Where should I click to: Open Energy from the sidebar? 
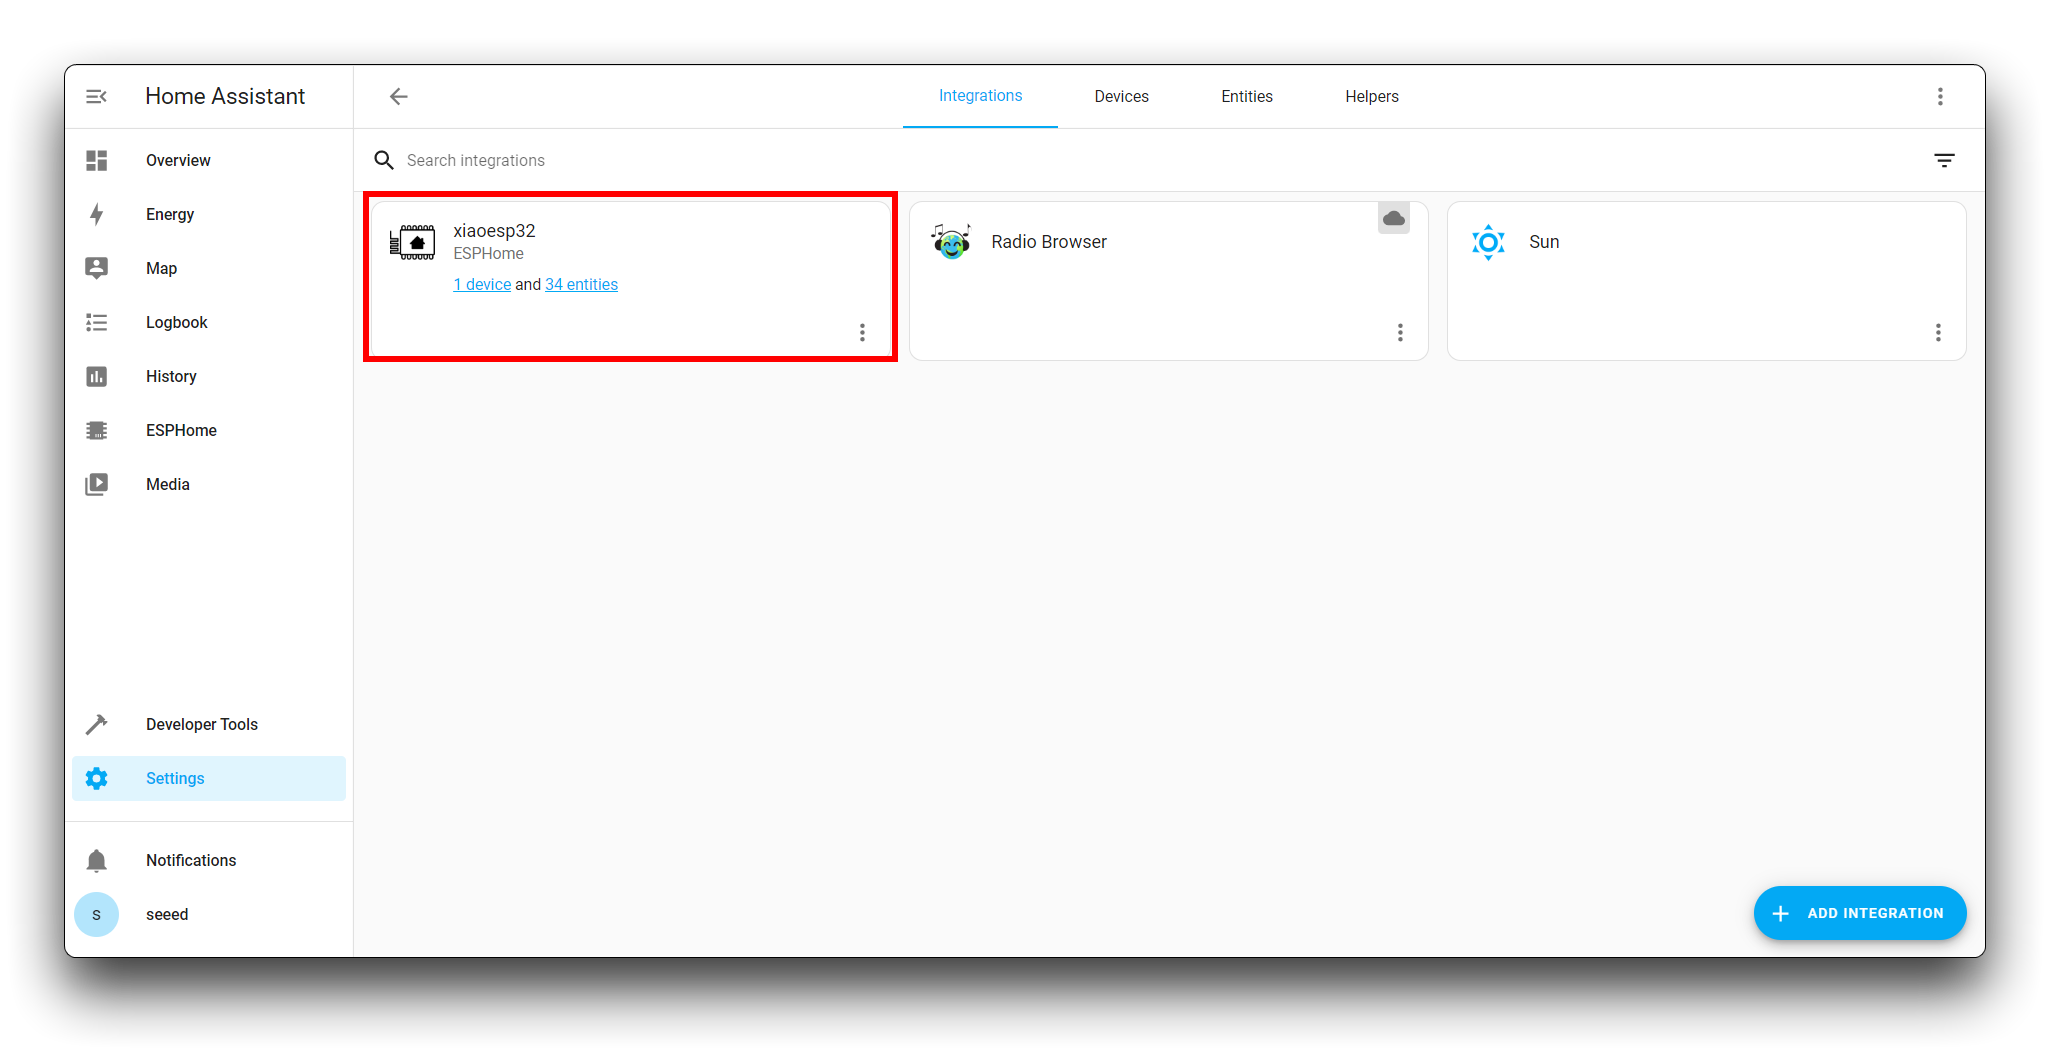[x=209, y=214]
